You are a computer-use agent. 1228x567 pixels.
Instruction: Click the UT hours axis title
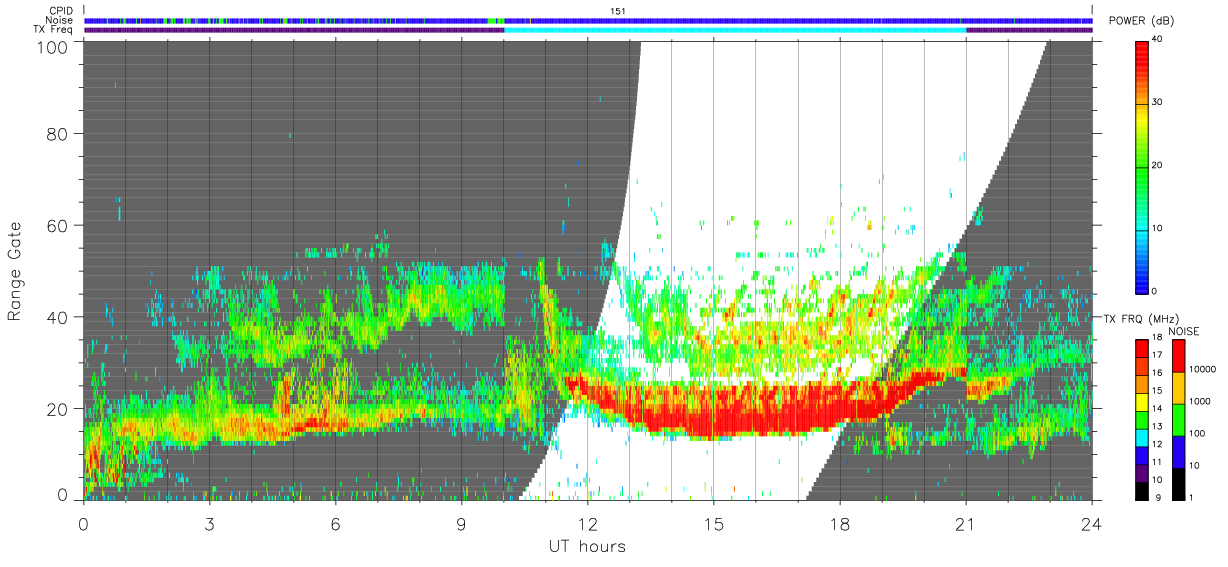[587, 547]
